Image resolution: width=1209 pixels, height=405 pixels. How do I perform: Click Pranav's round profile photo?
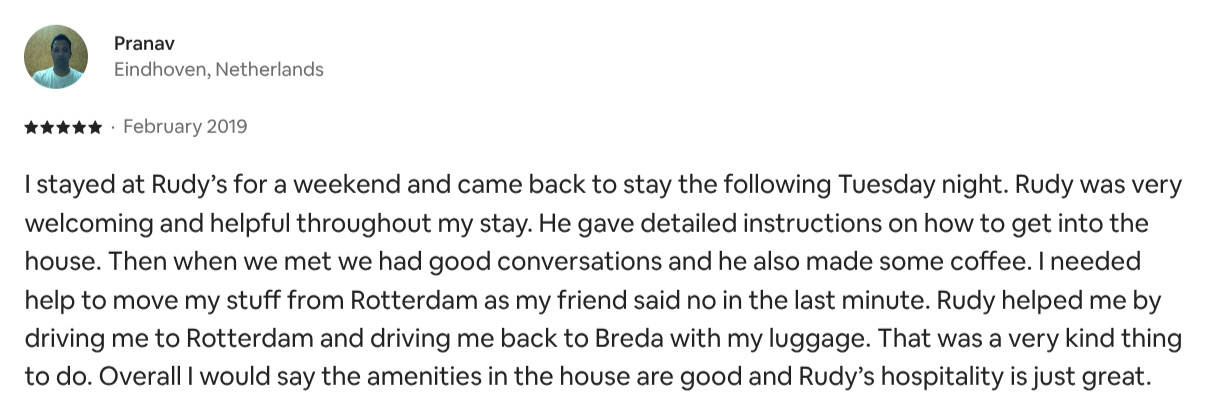pyautogui.click(x=56, y=56)
